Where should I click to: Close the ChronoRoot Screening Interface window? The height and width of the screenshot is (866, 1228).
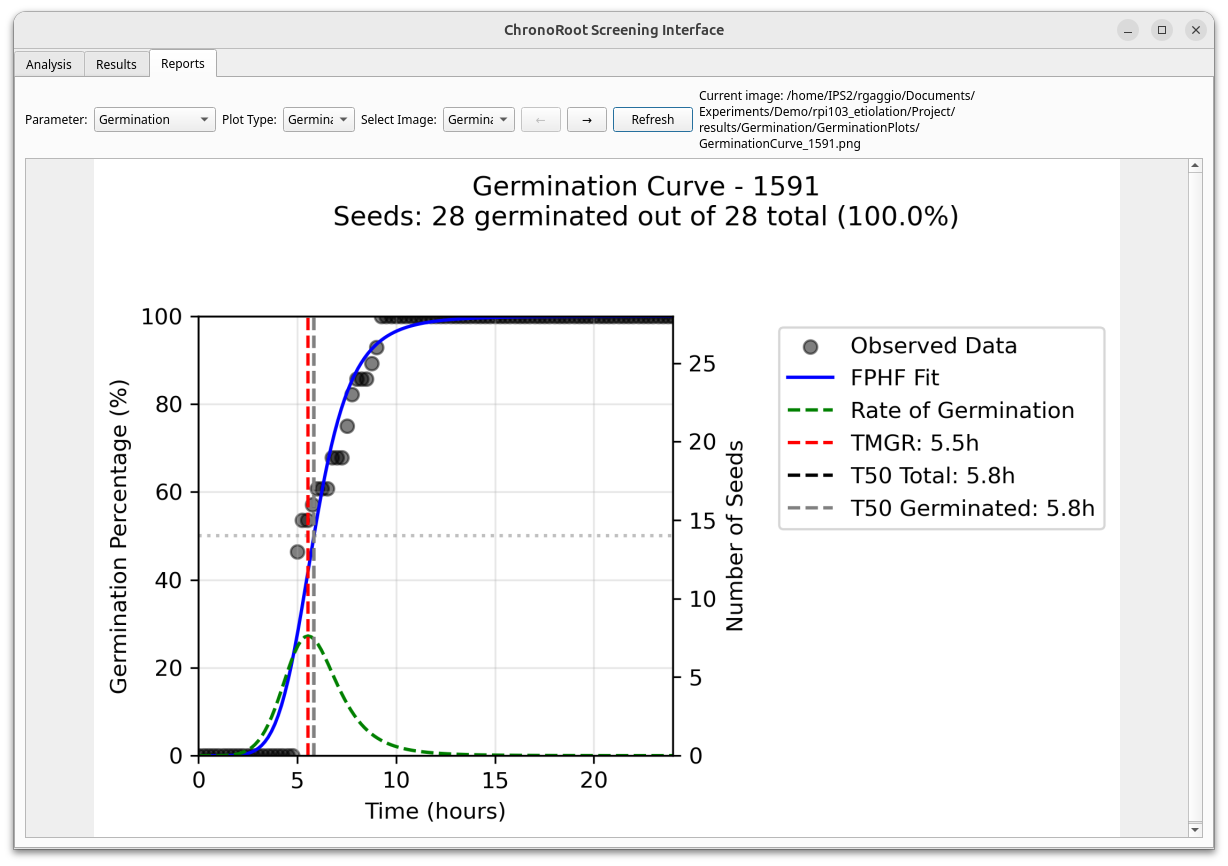coord(1195,30)
